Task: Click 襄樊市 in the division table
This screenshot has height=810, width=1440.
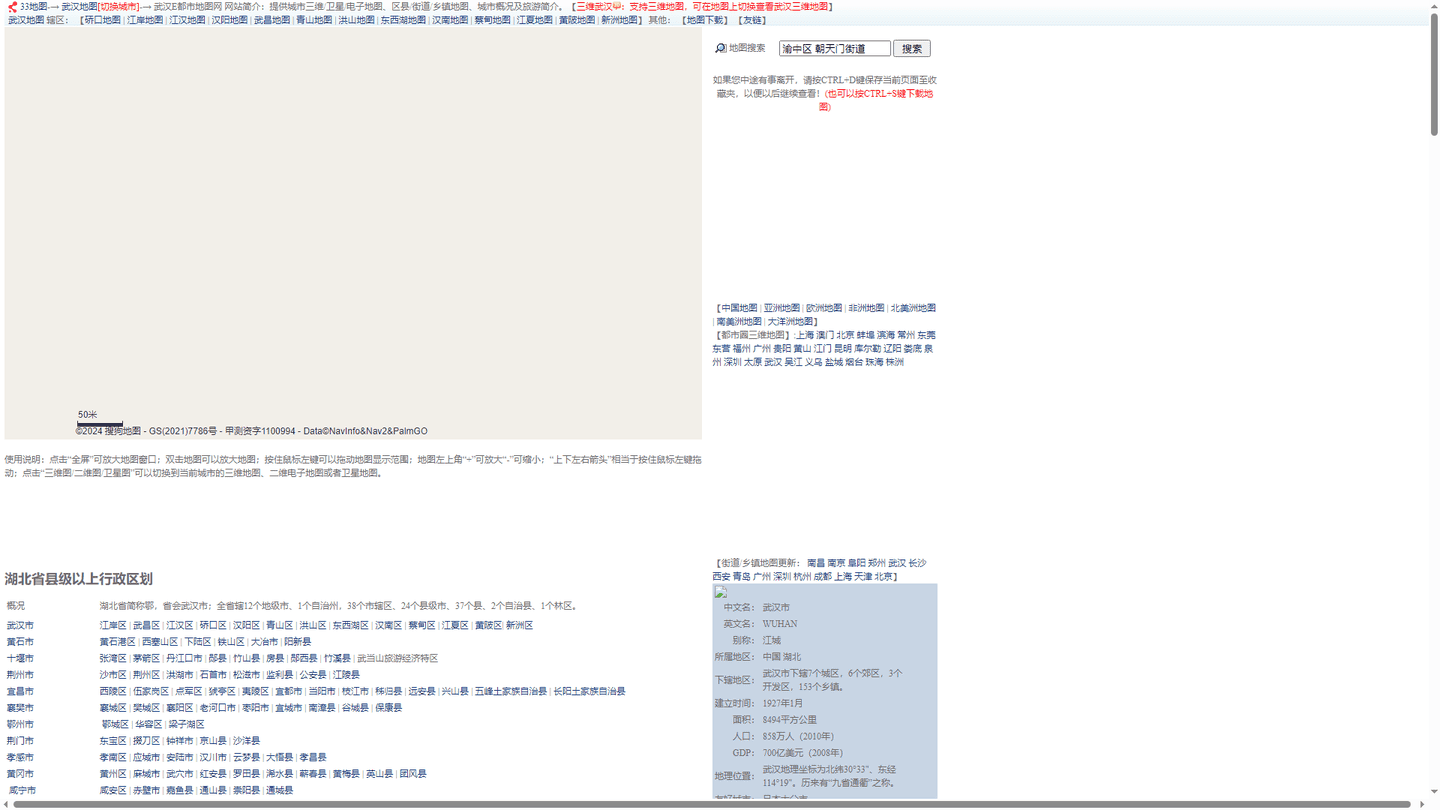Action: coord(20,708)
